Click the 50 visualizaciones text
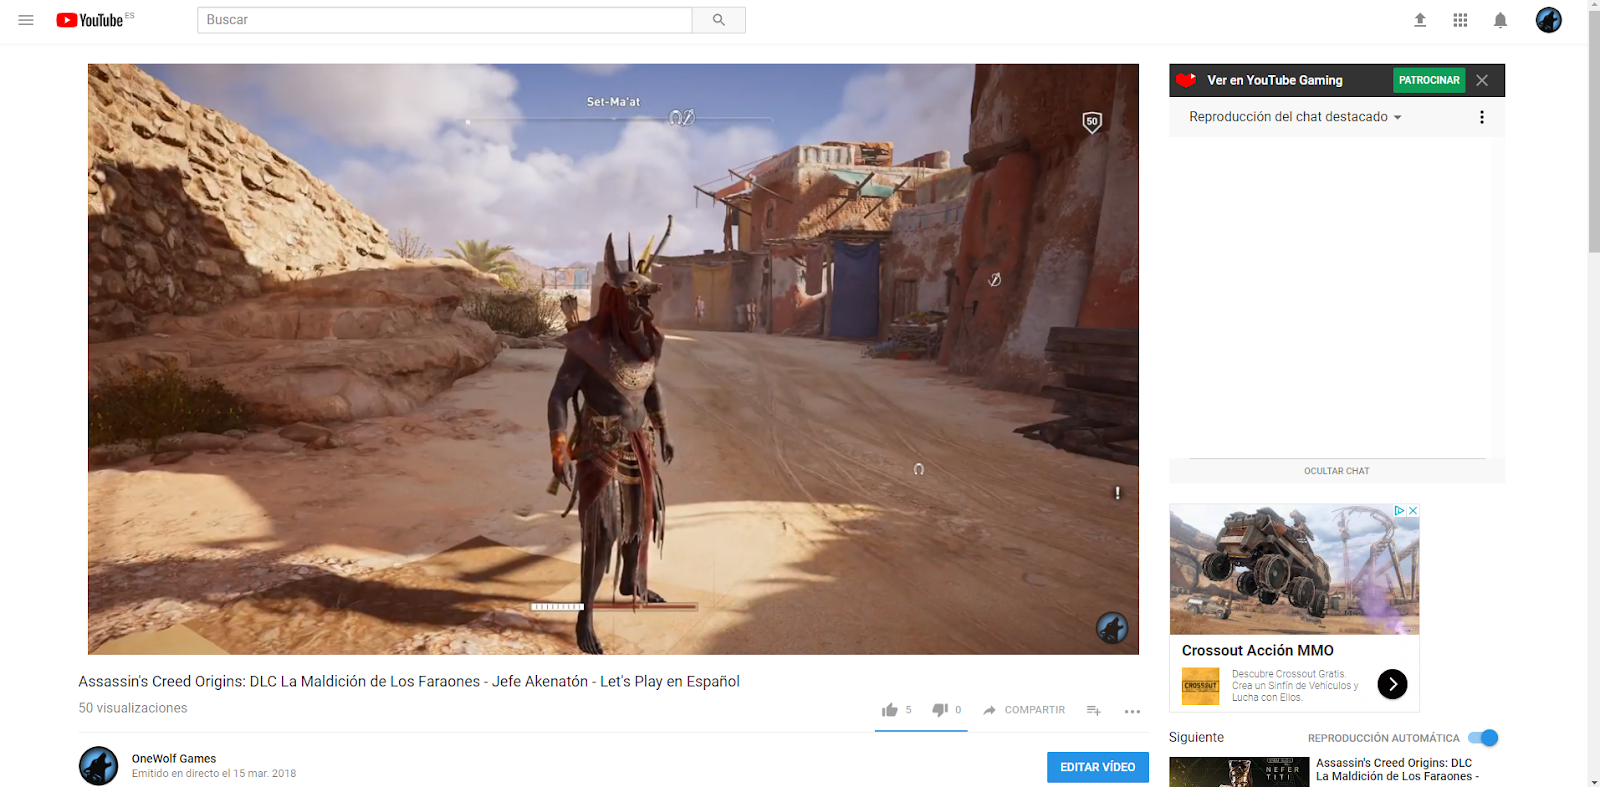 coord(133,708)
